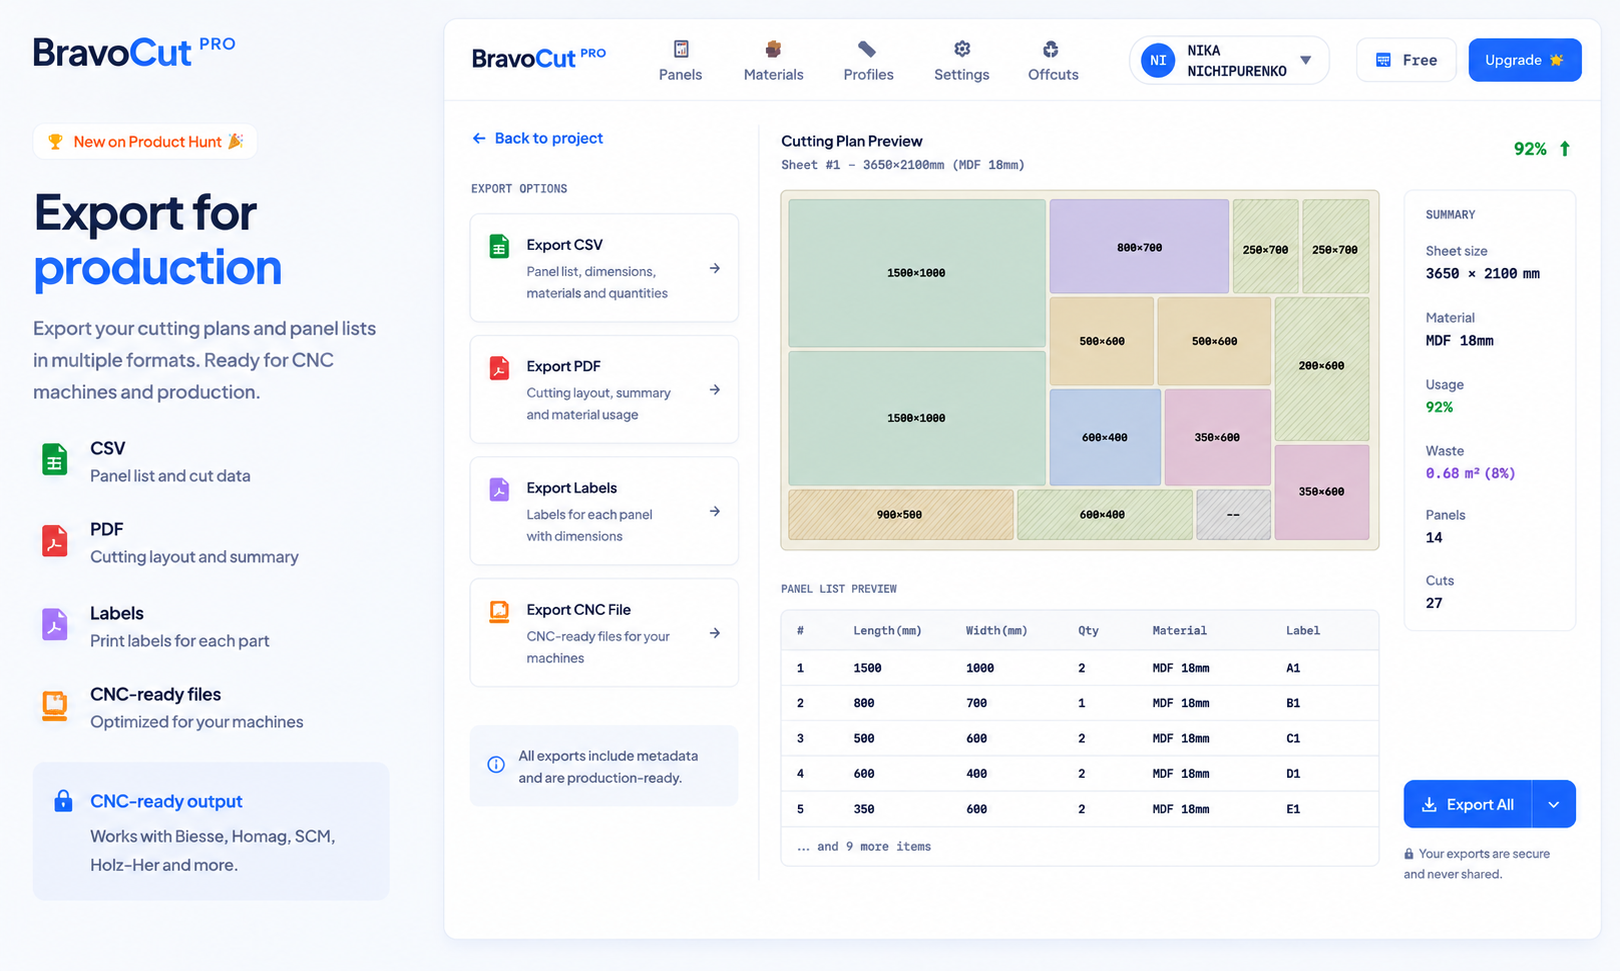Click the Free plan button
1620x971 pixels.
(1406, 60)
